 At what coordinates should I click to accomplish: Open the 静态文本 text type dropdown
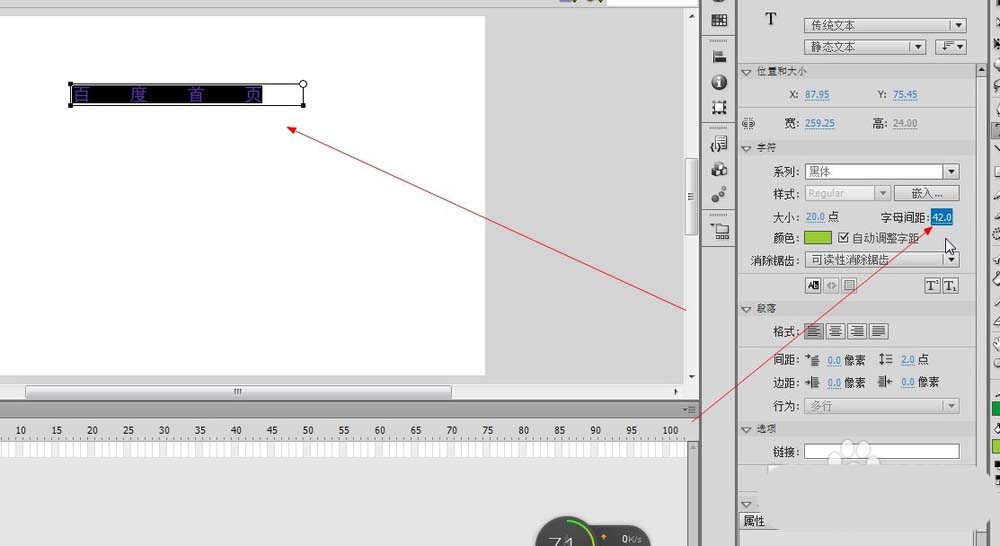tap(865, 47)
